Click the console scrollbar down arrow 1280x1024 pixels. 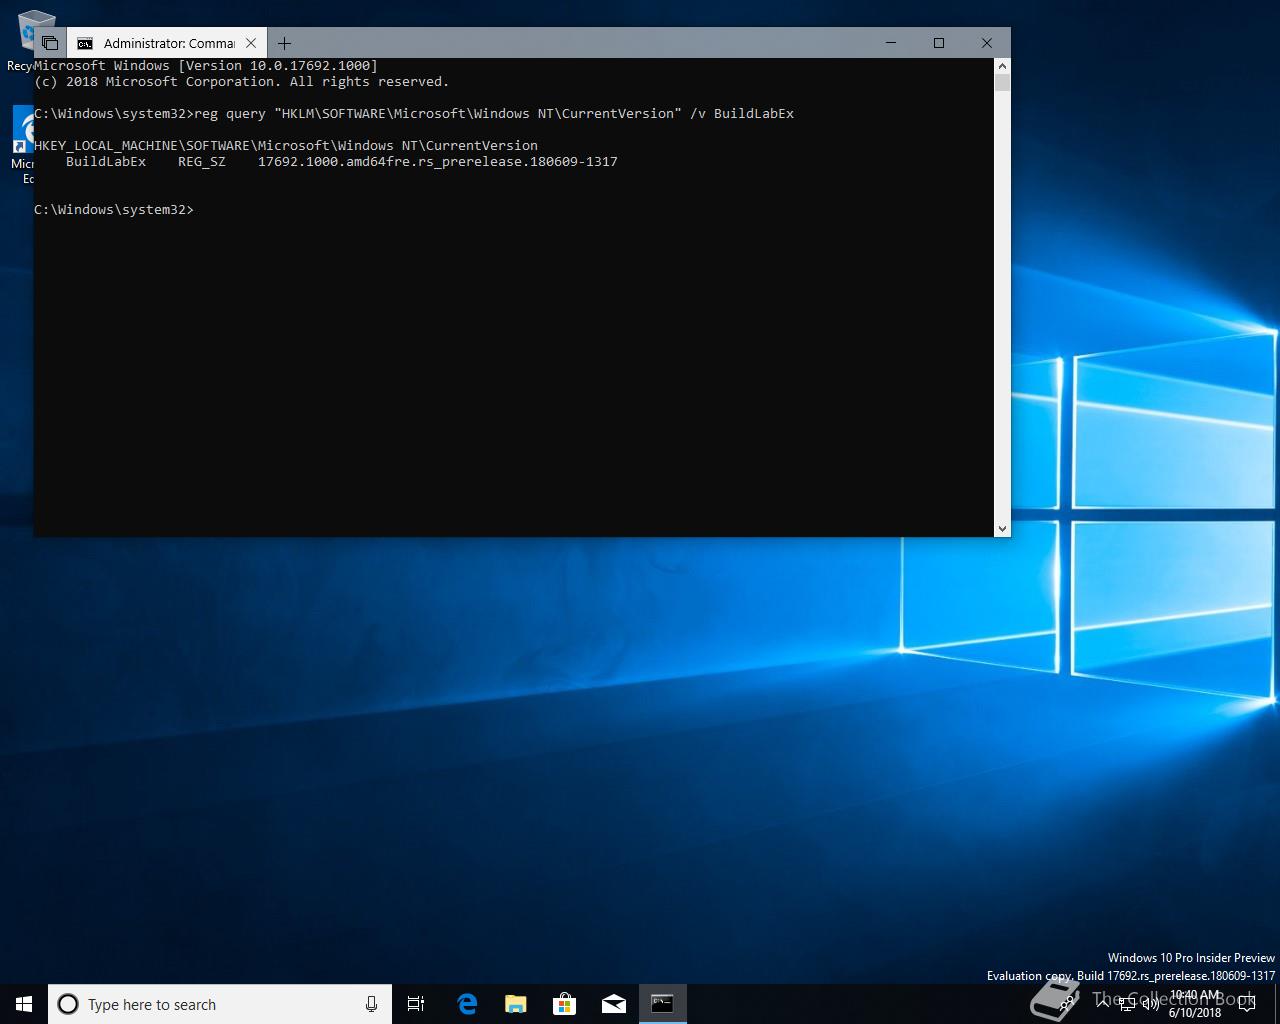(1002, 528)
